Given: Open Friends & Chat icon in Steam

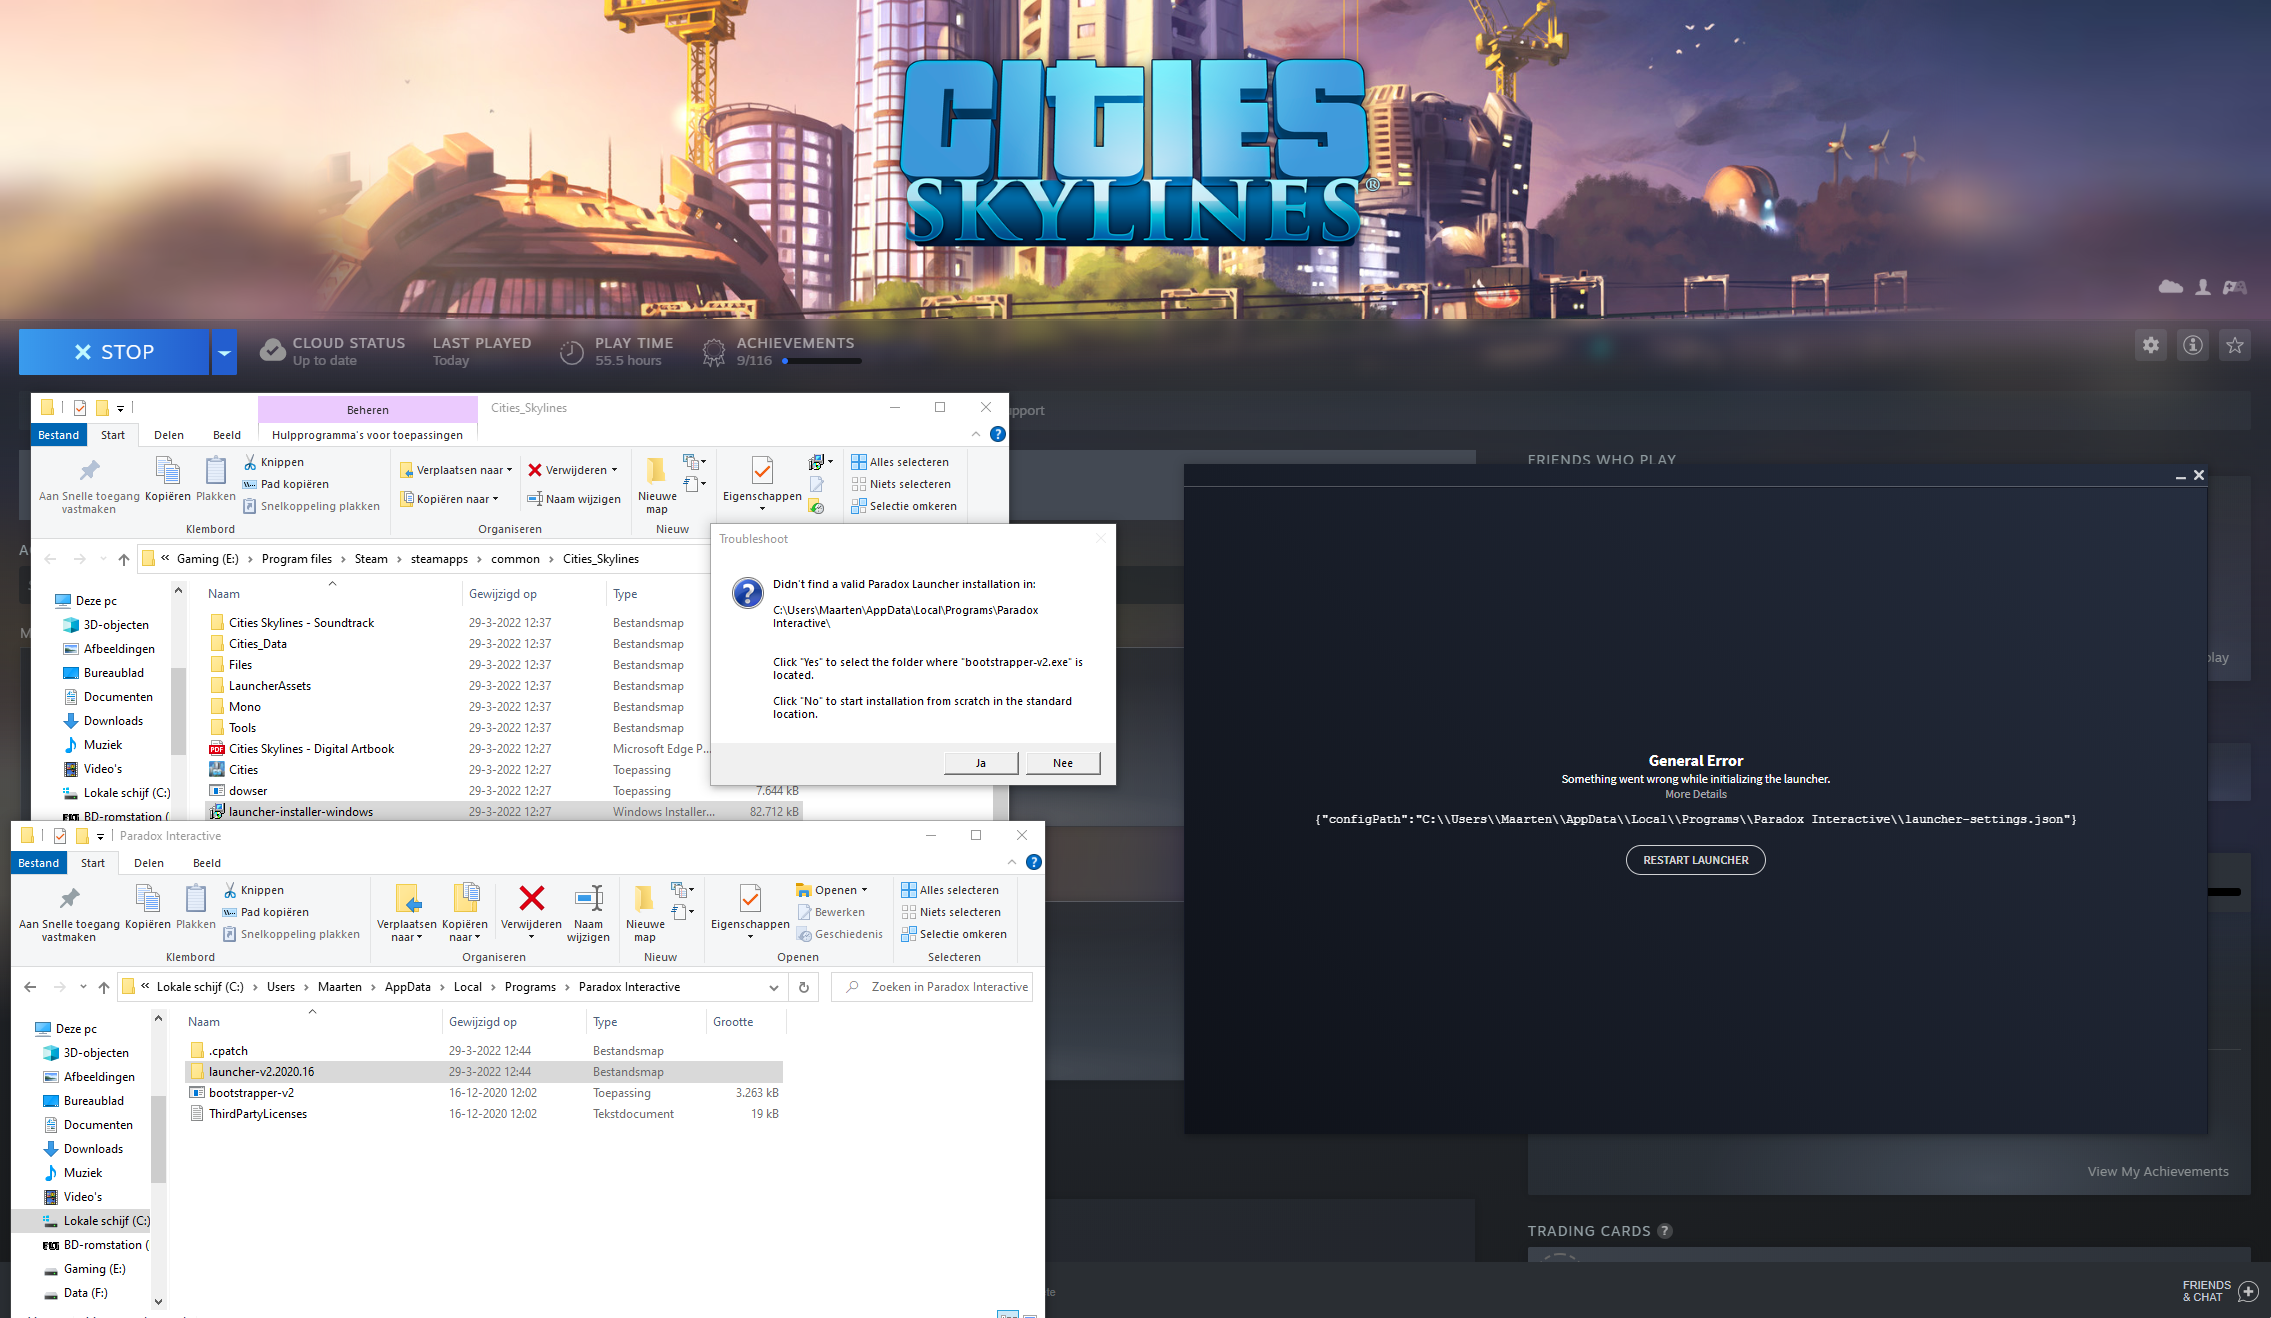Looking at the screenshot, I should [2248, 1291].
